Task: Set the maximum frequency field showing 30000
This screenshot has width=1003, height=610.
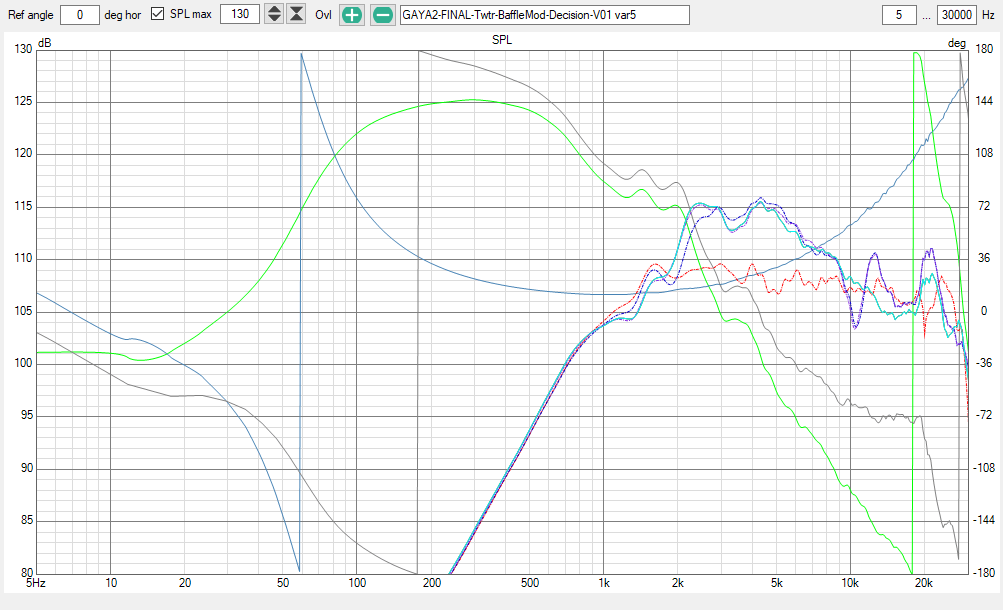Action: [x=957, y=15]
